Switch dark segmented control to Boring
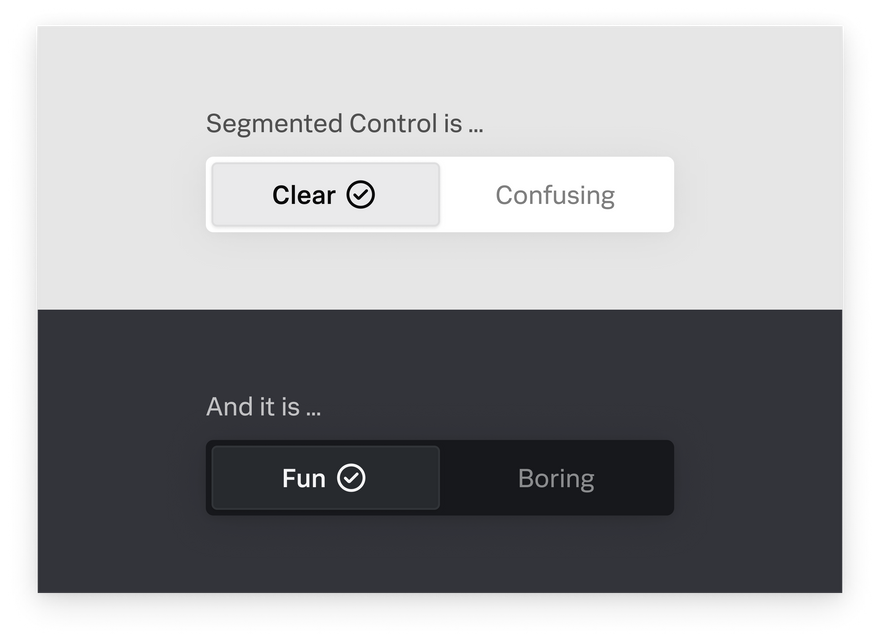The width and height of the screenshot is (880, 642). (x=555, y=478)
